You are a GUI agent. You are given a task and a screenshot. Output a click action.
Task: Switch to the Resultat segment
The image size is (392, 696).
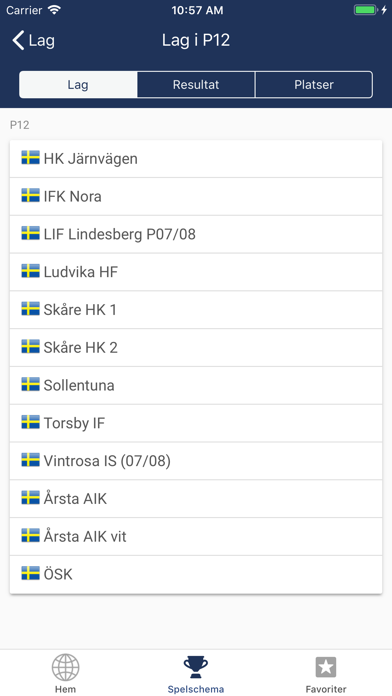pyautogui.click(x=196, y=84)
